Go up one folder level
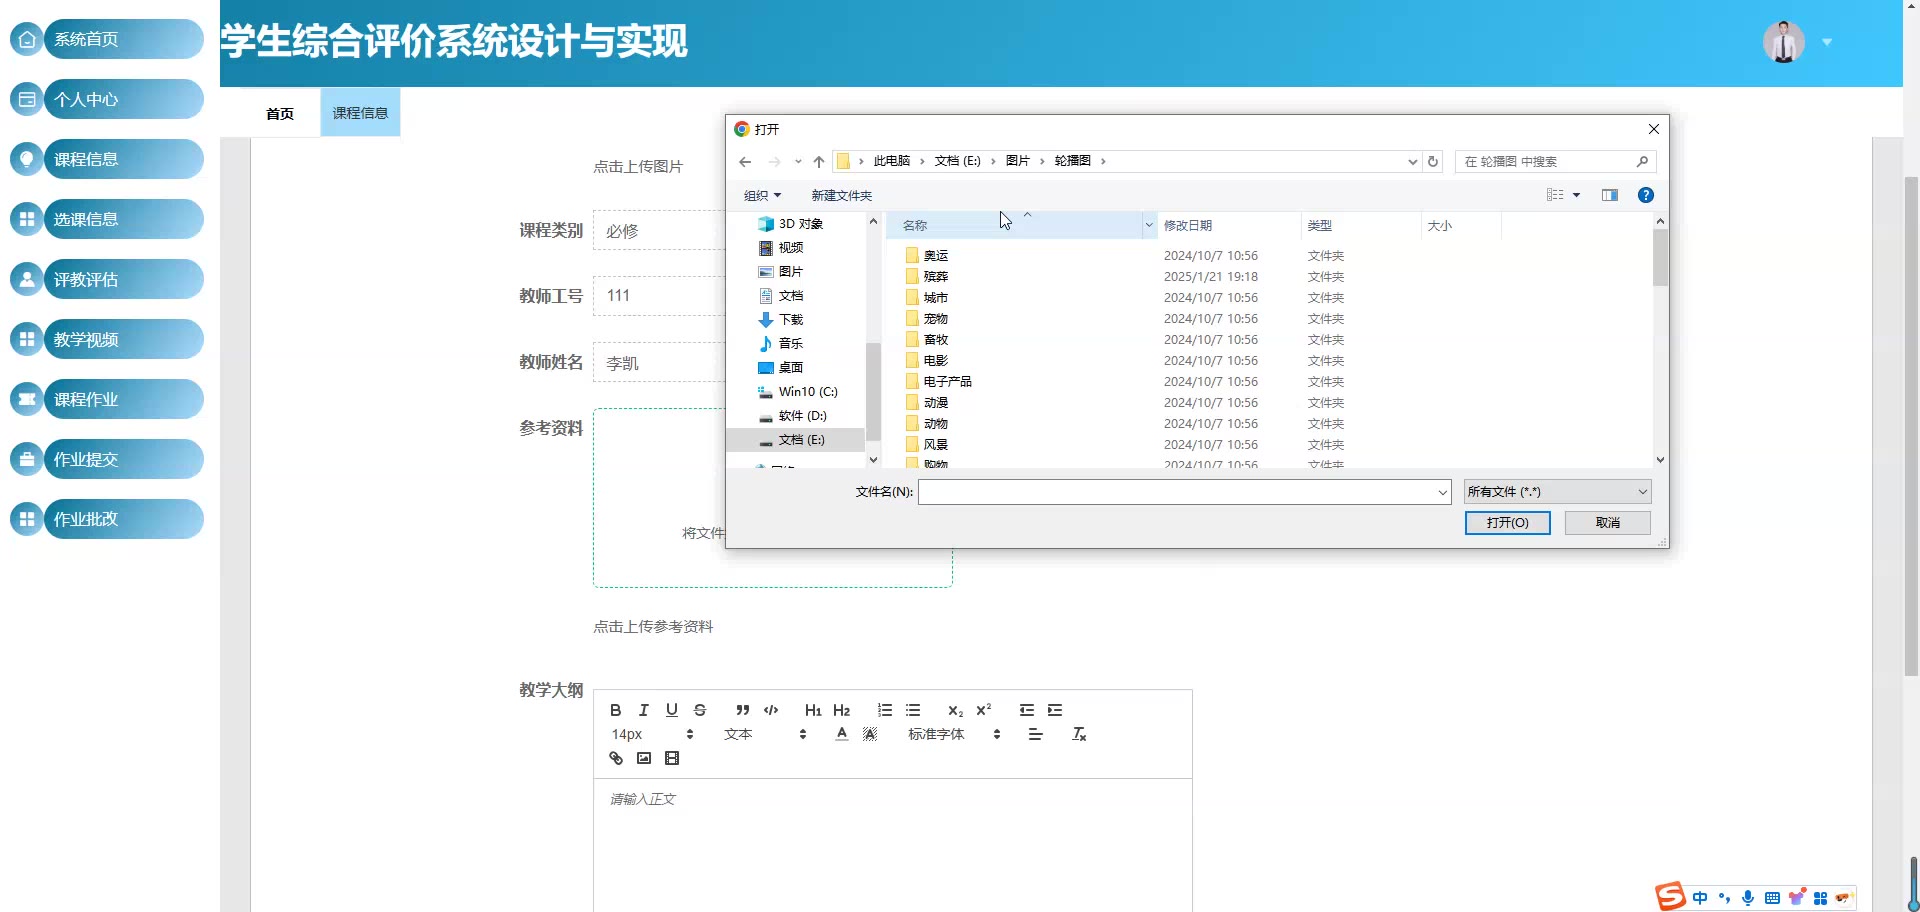Image resolution: width=1920 pixels, height=912 pixels. pos(819,161)
